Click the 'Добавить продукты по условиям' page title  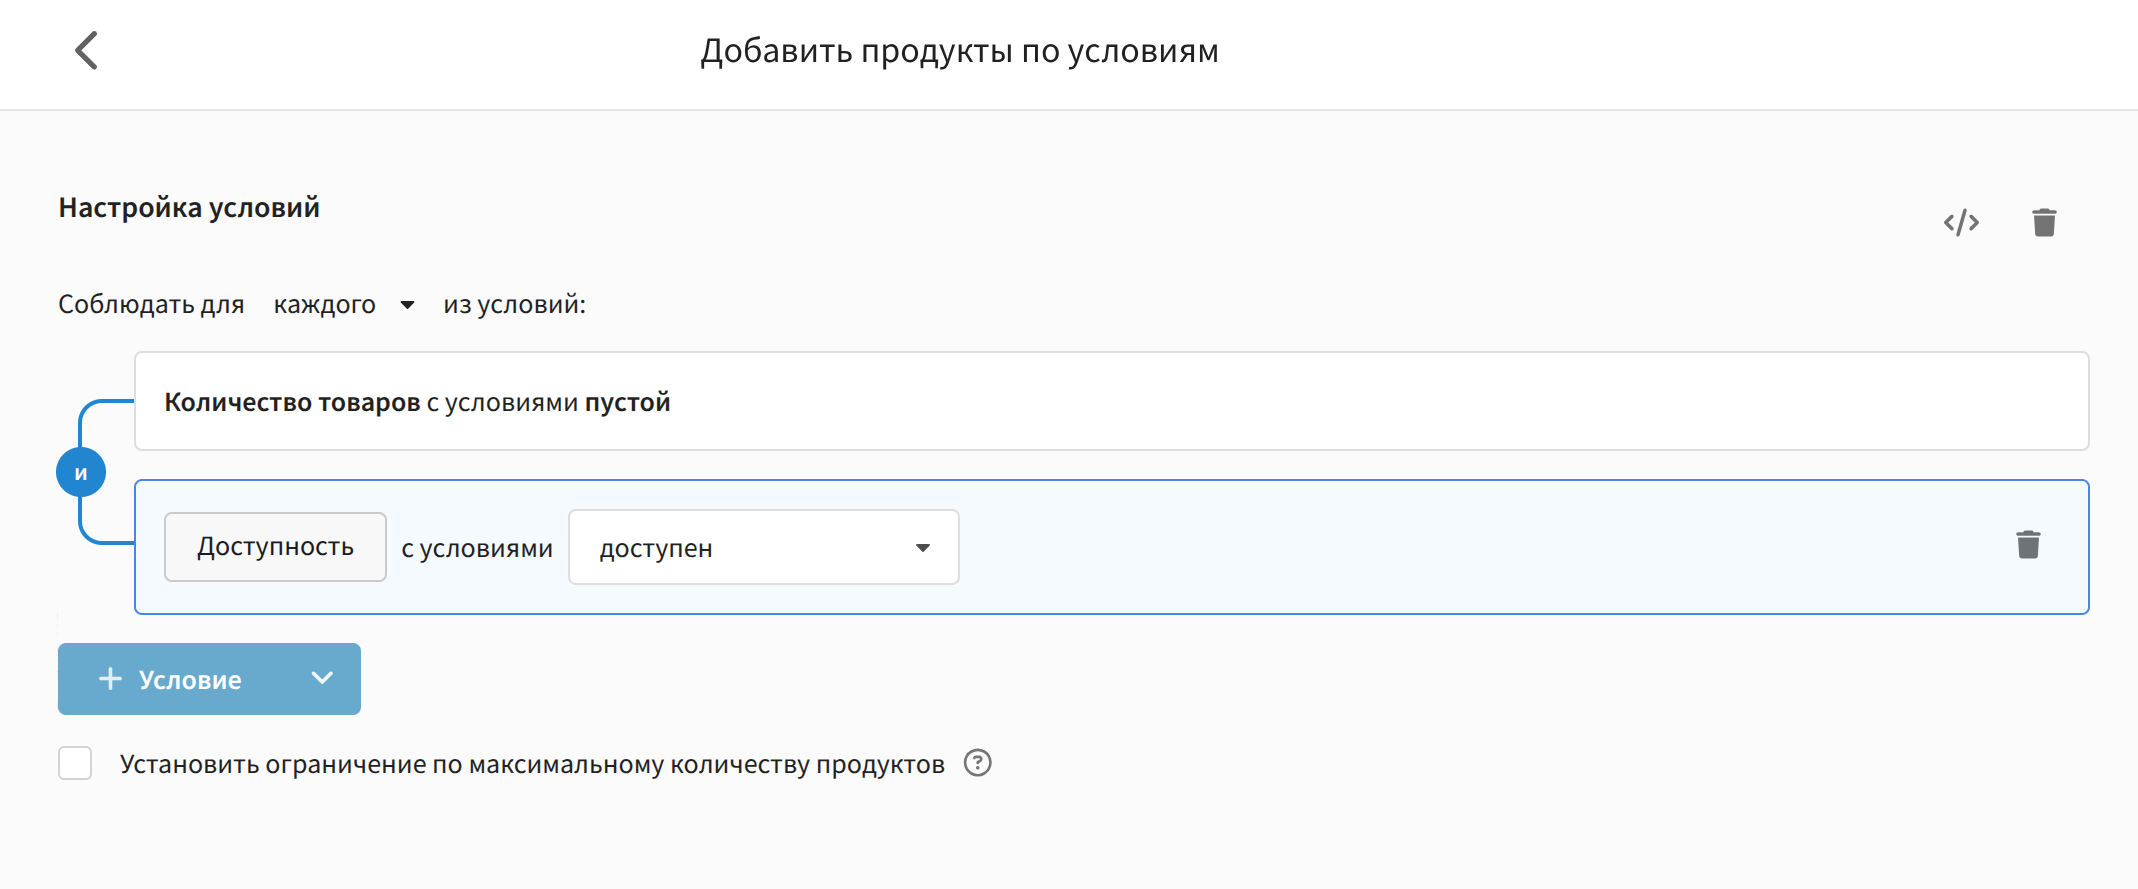(x=959, y=50)
